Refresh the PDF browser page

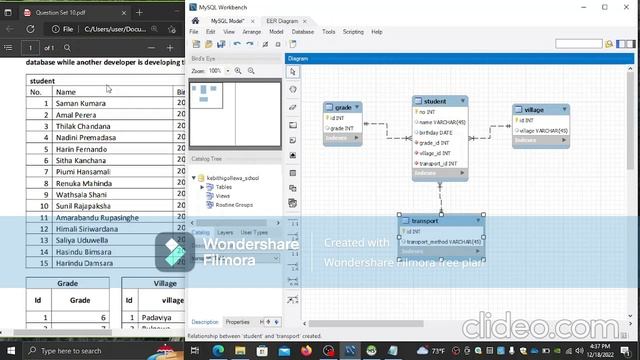30,29
